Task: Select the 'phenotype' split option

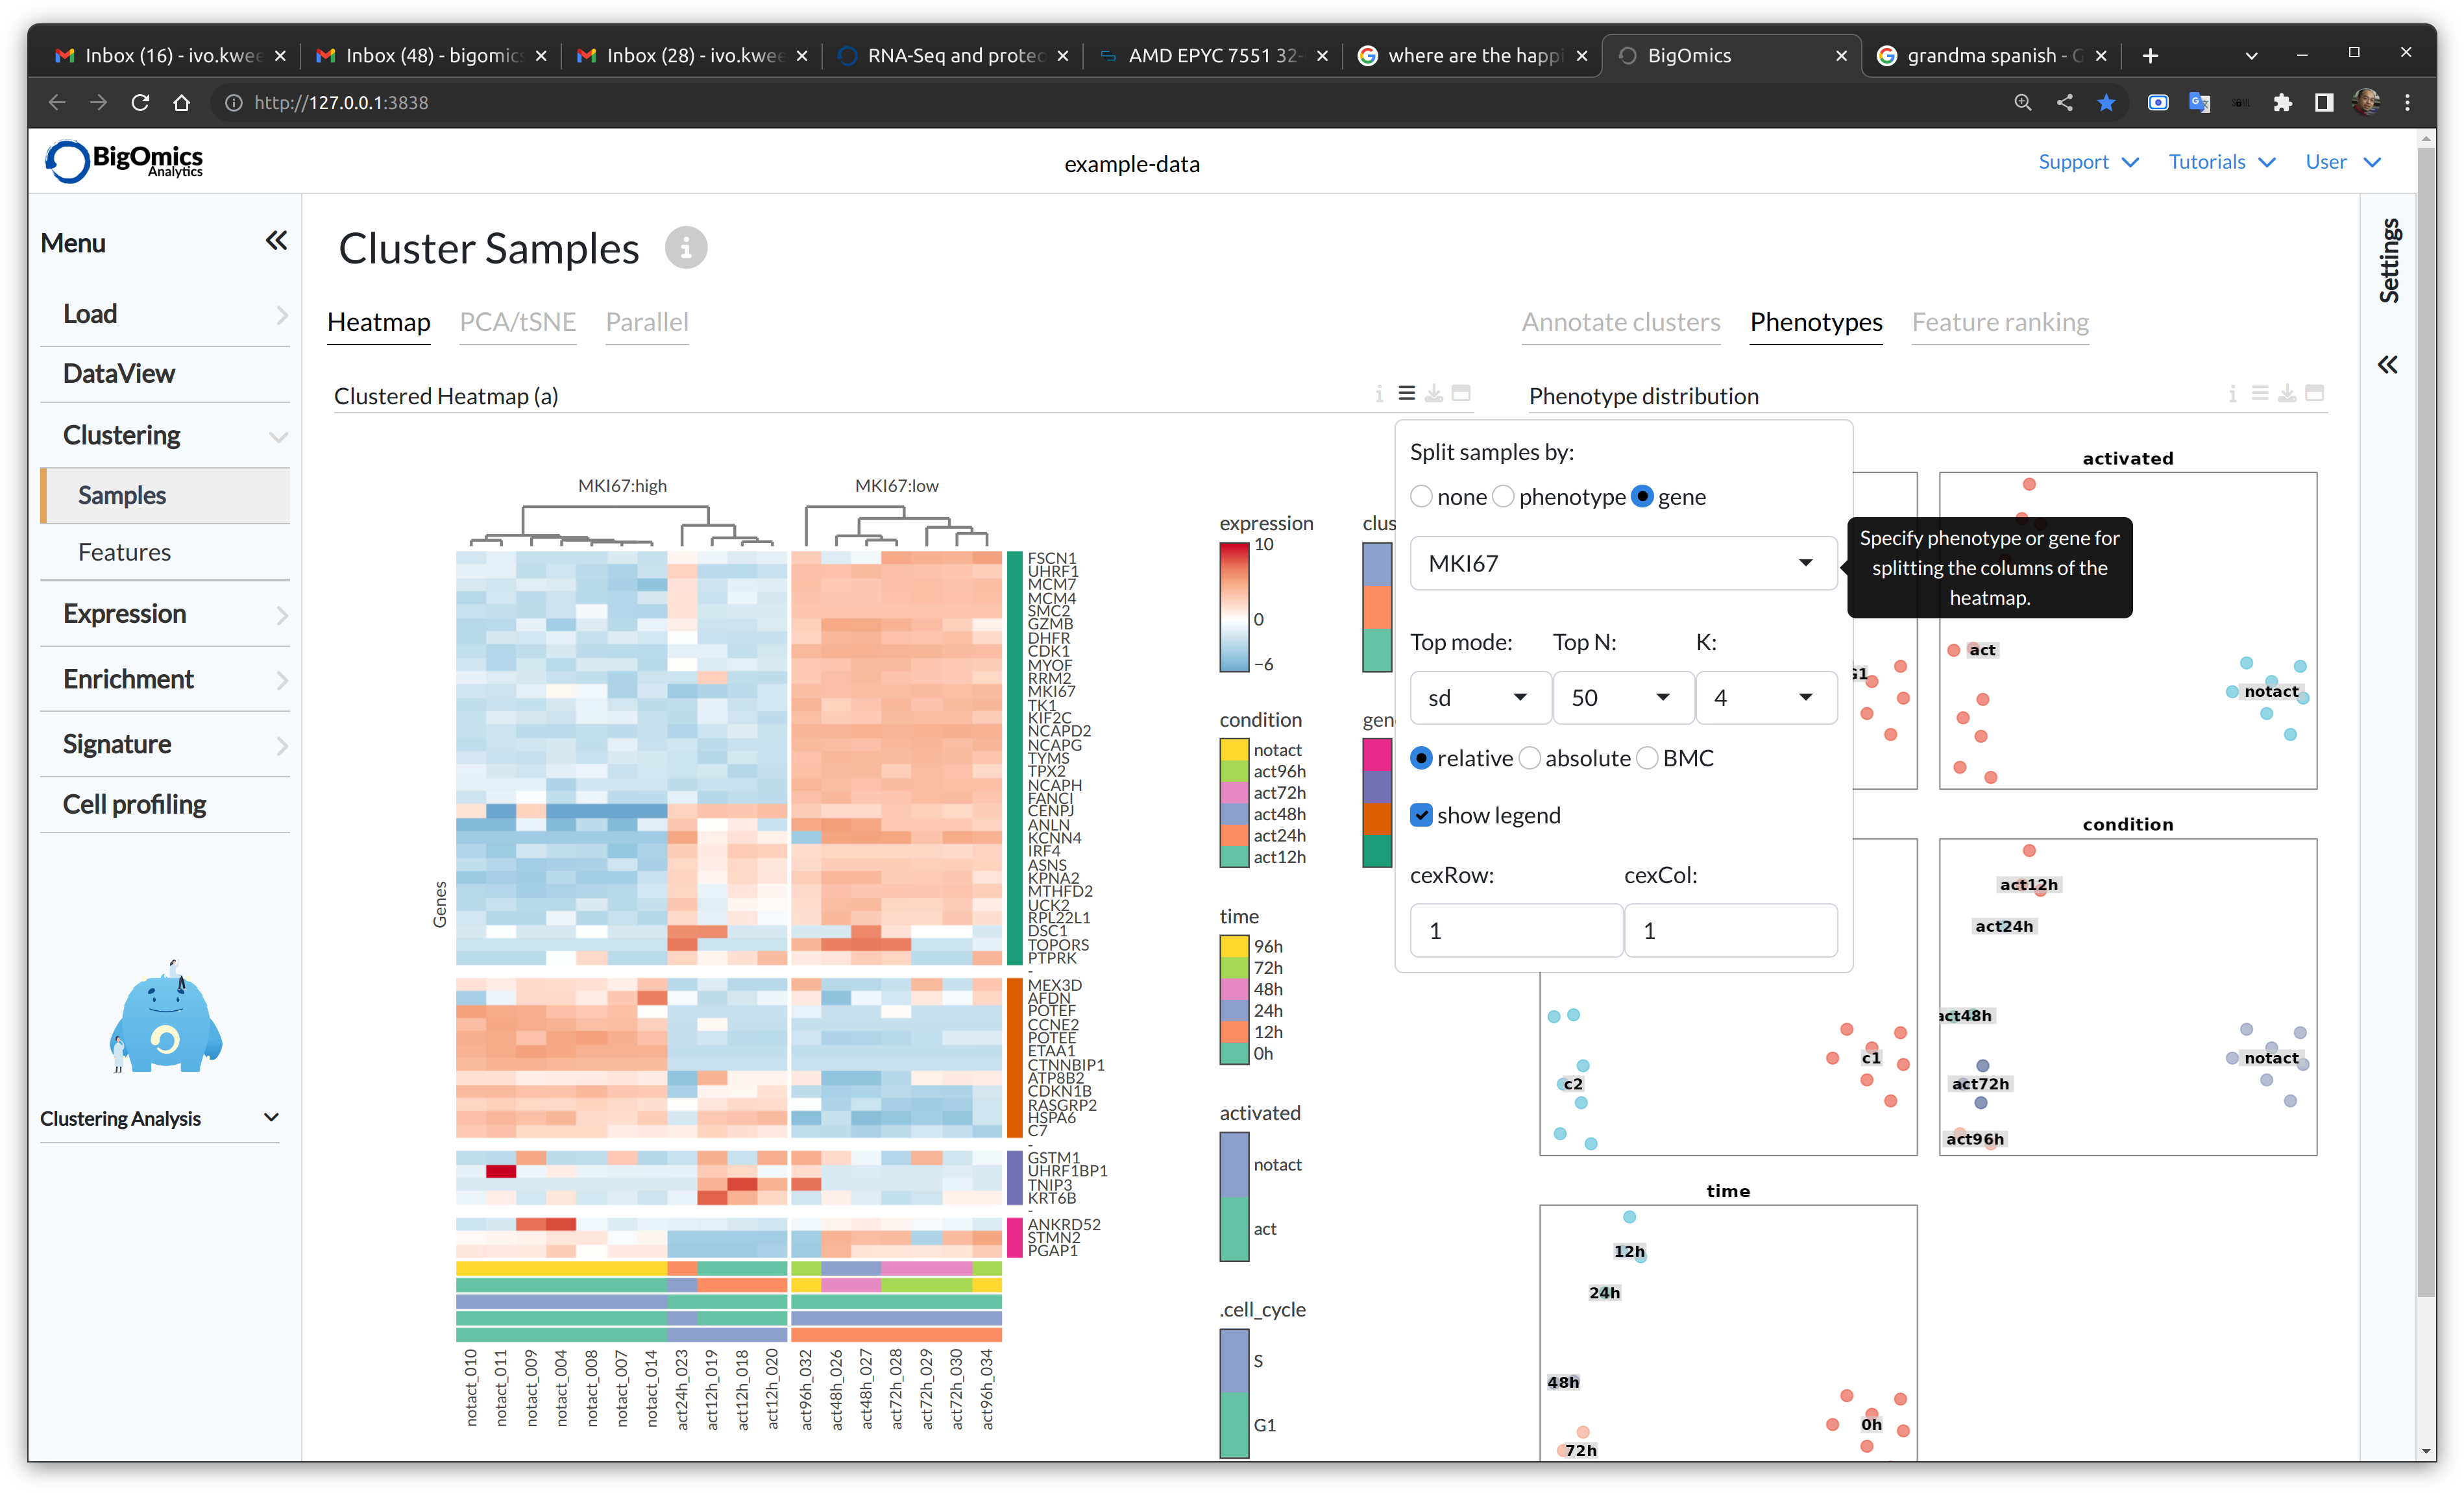Action: [1503, 496]
